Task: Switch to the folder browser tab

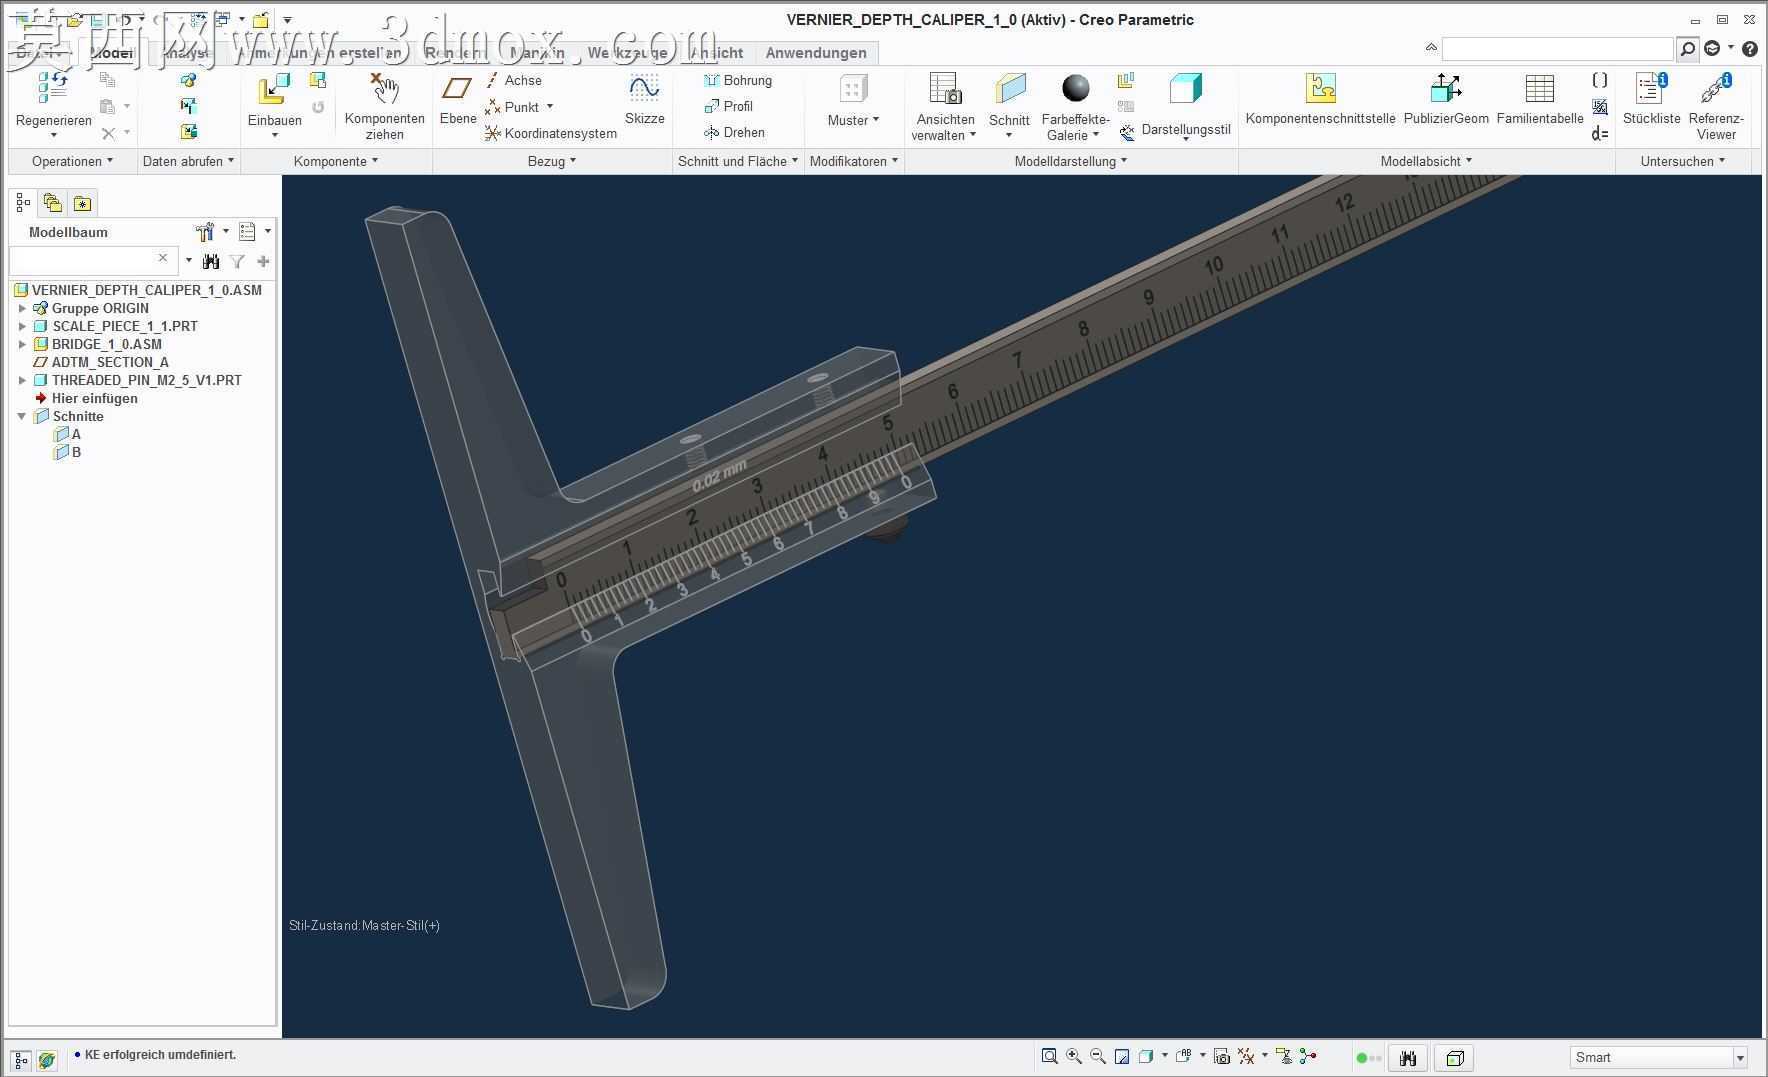Action: 52,203
